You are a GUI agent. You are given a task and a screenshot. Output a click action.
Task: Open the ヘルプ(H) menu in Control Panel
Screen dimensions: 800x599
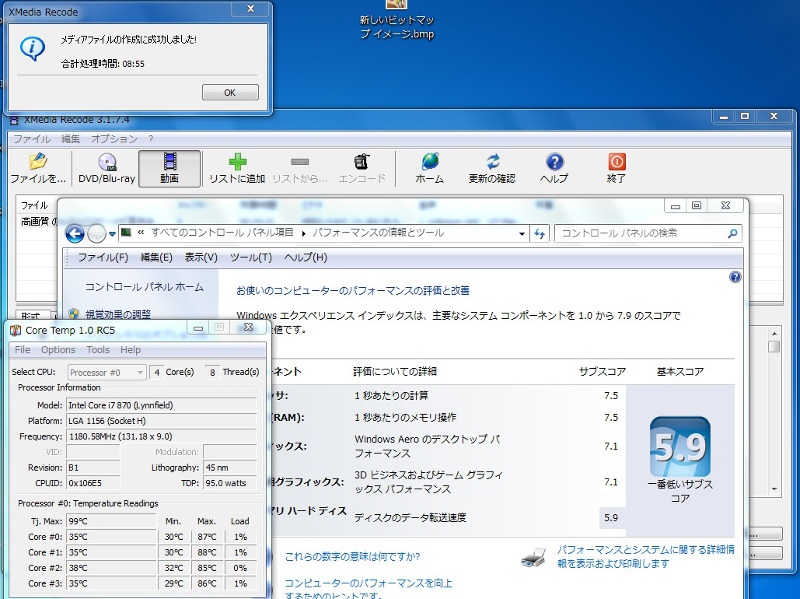coord(305,257)
